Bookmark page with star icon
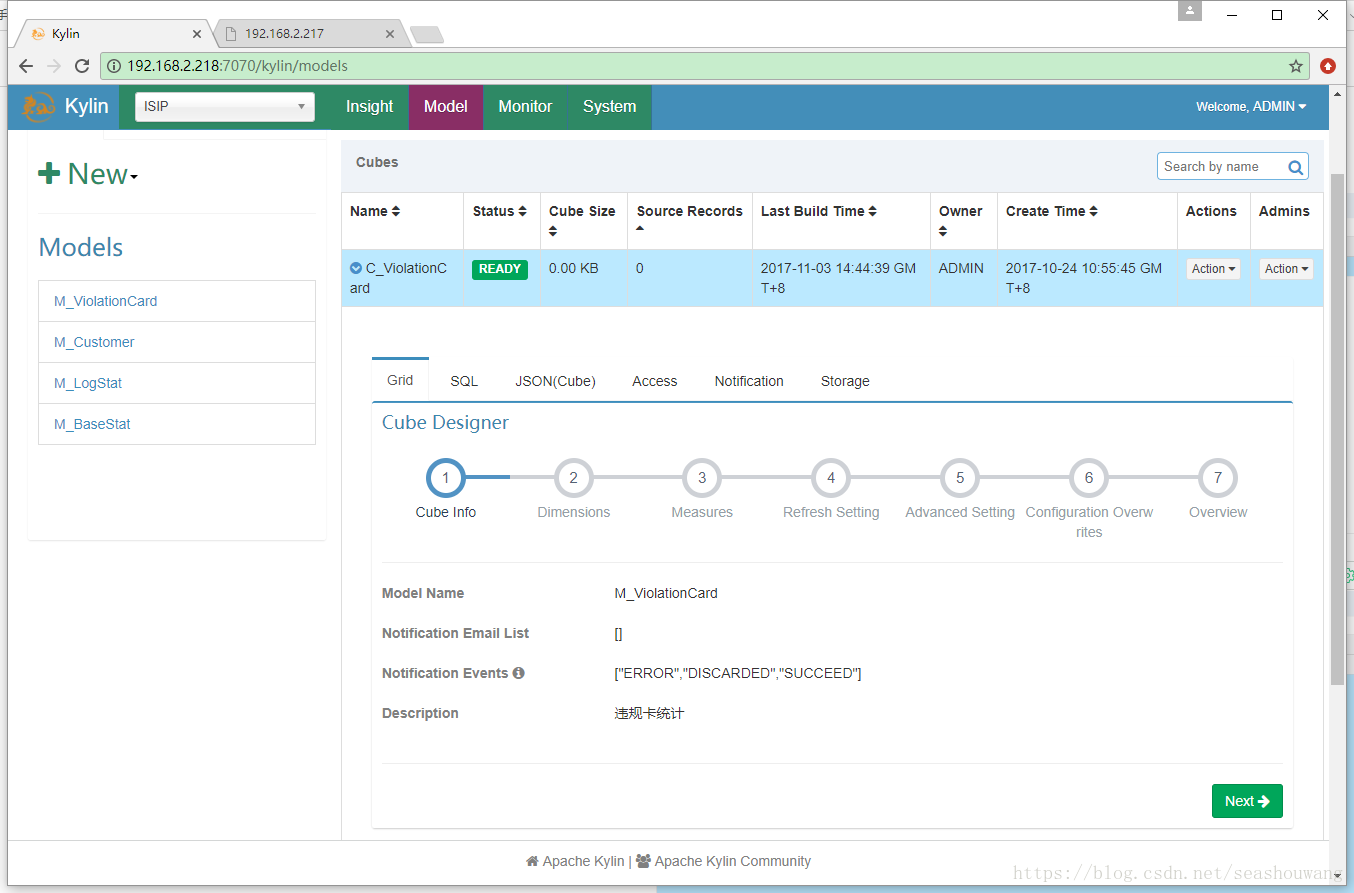The width and height of the screenshot is (1354, 893). pyautogui.click(x=1296, y=66)
